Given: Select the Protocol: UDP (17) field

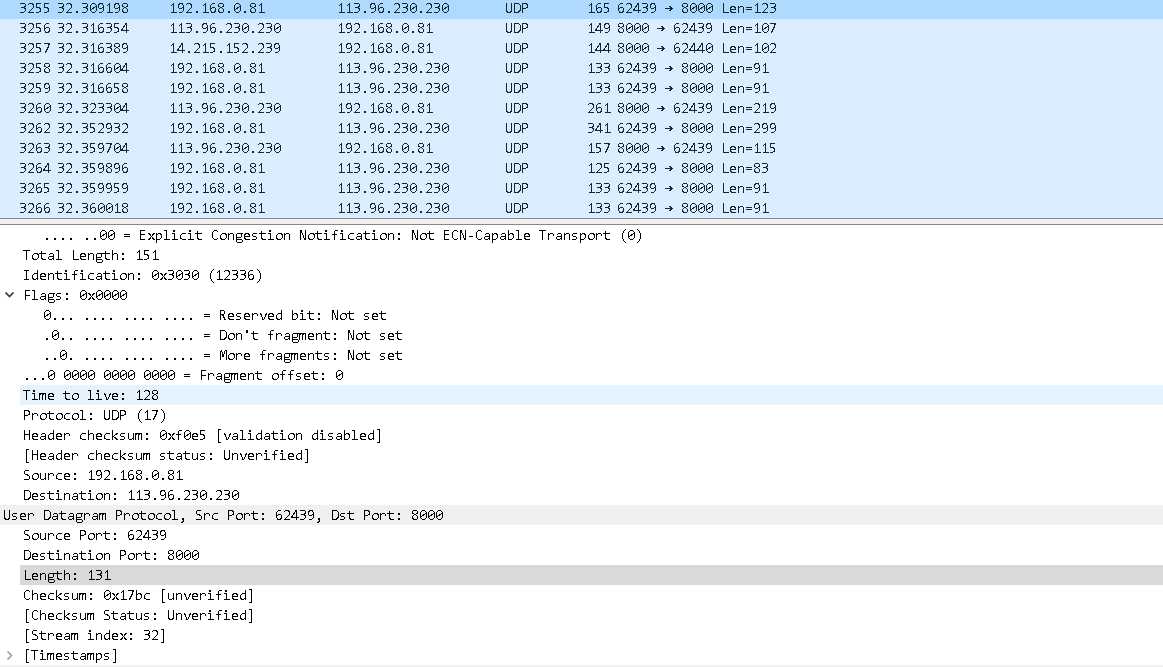Looking at the screenshot, I should click(x=95, y=415).
